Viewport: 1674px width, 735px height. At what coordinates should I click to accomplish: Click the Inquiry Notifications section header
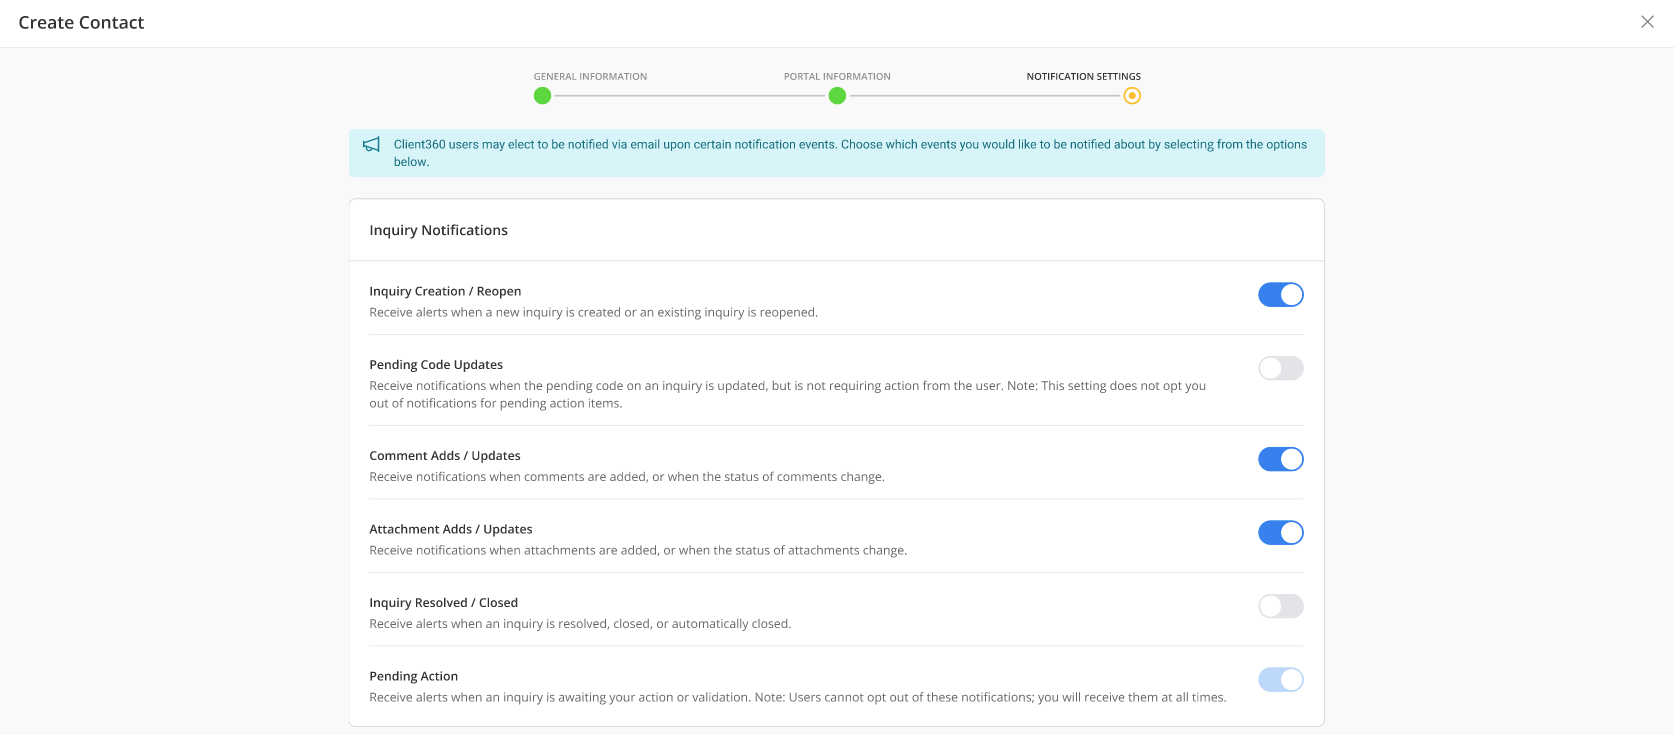438,230
